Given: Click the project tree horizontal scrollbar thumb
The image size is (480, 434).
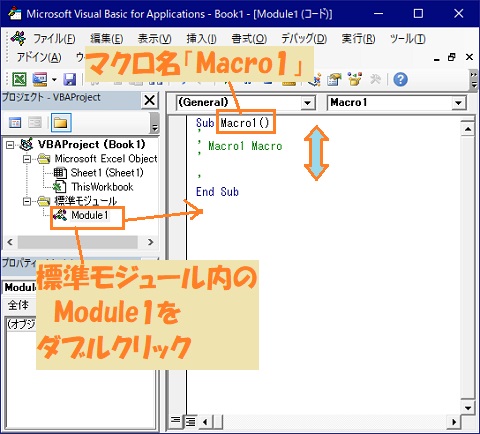Looking at the screenshot, I should pyautogui.click(x=77, y=242).
